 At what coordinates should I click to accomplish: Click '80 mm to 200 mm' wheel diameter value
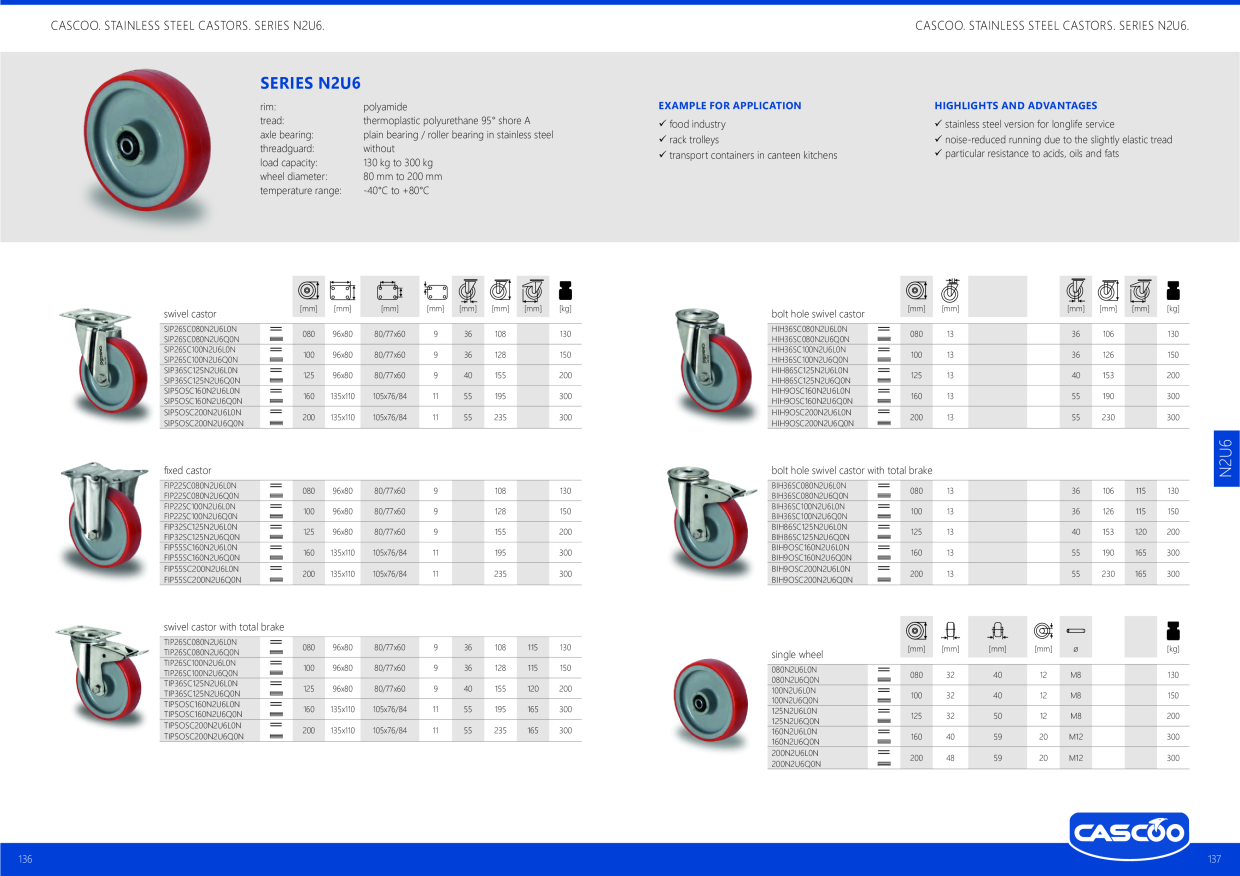[403, 176]
